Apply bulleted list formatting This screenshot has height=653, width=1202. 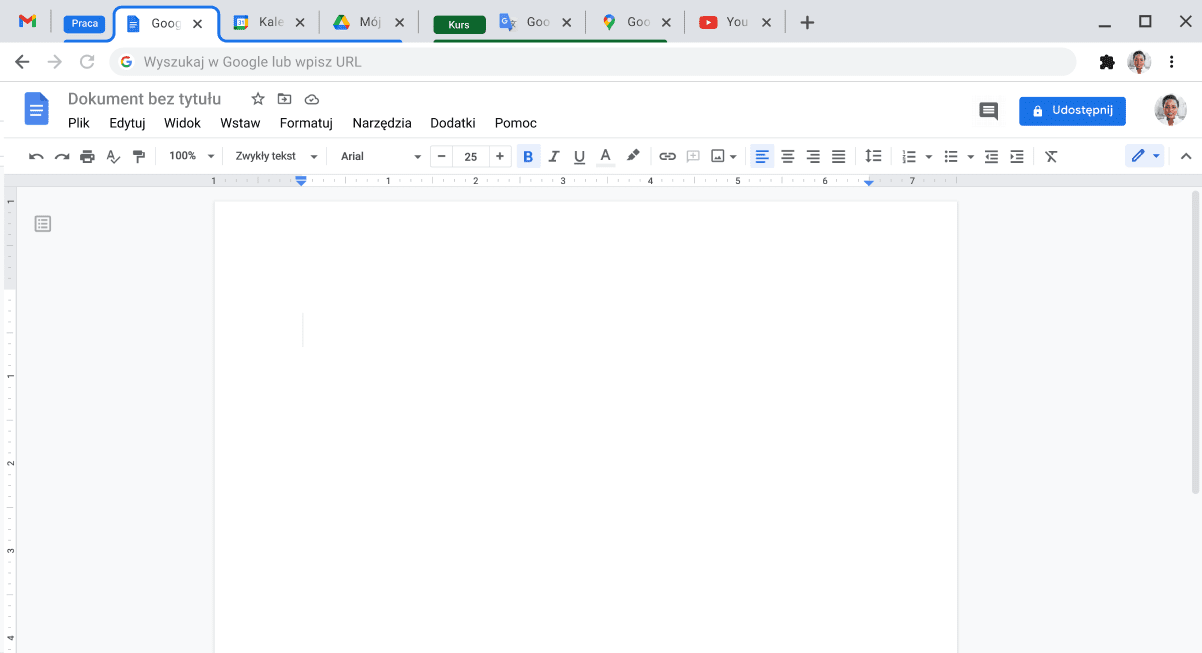951,156
